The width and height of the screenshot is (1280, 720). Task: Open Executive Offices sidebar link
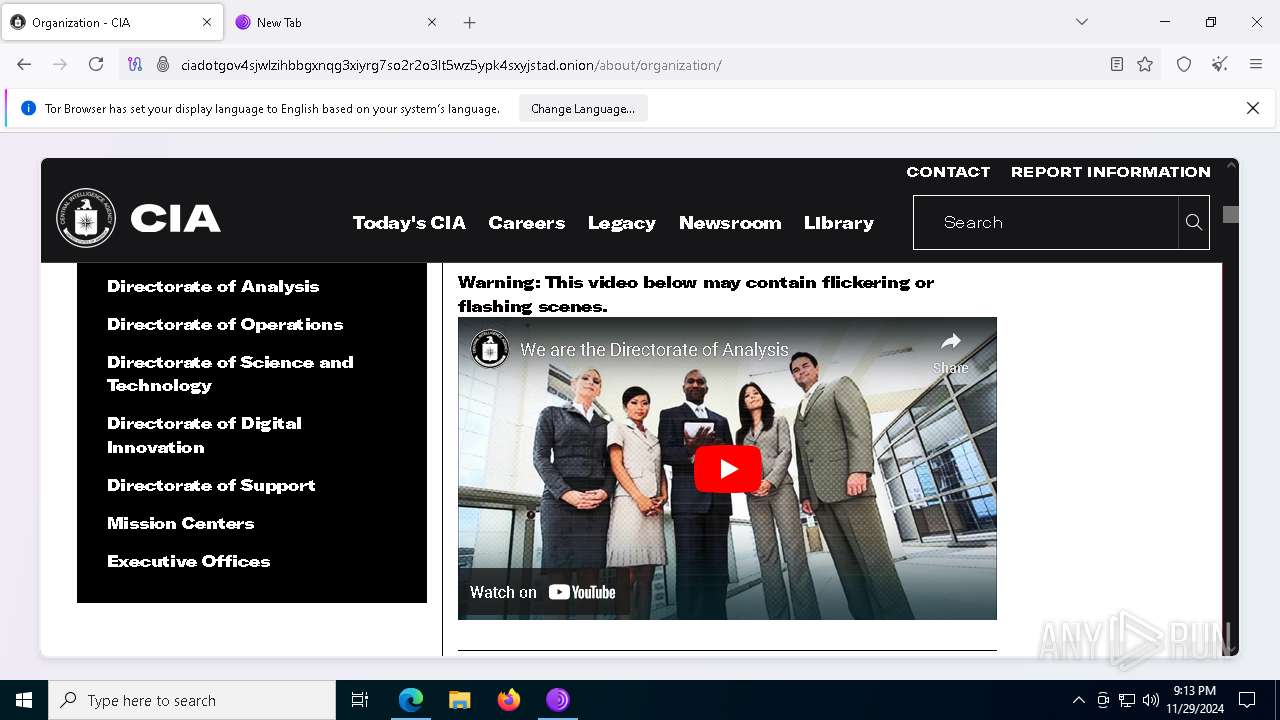click(188, 561)
